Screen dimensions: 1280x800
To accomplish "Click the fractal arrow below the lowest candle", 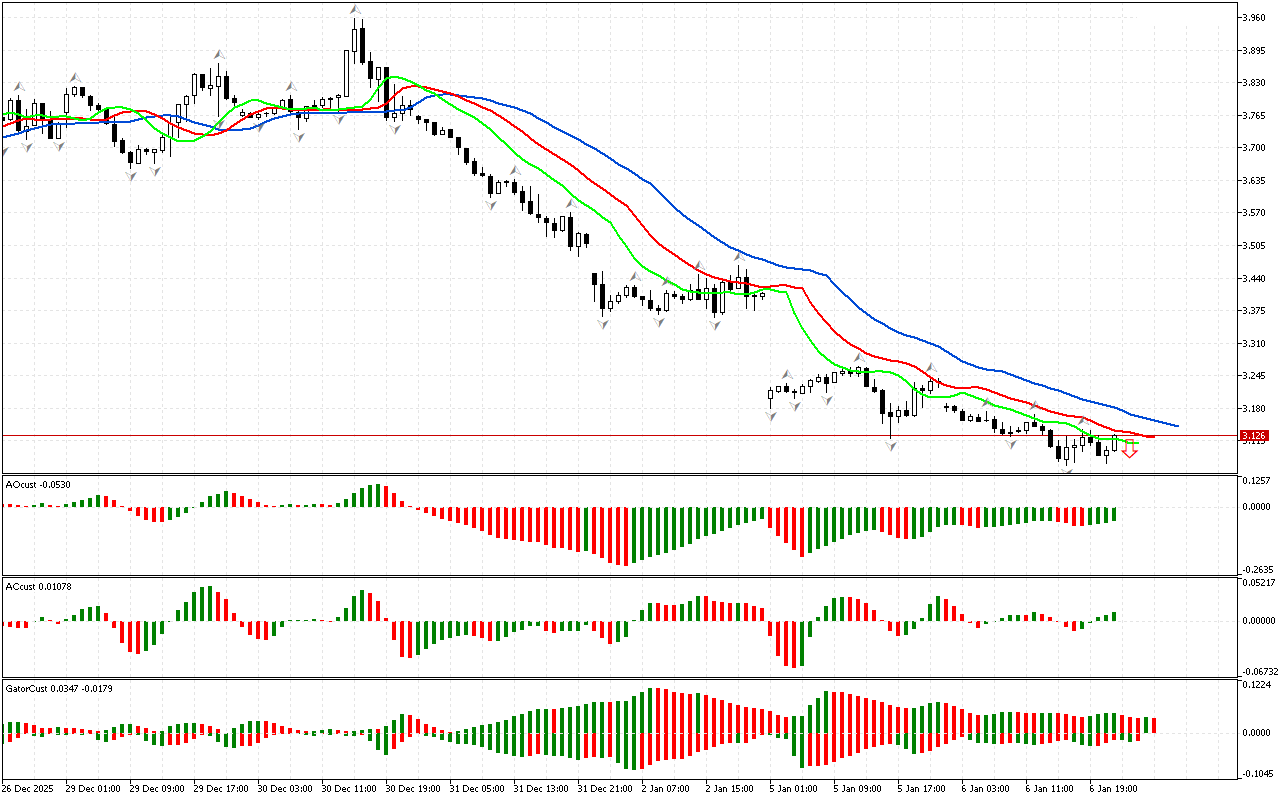I will (x=1067, y=471).
